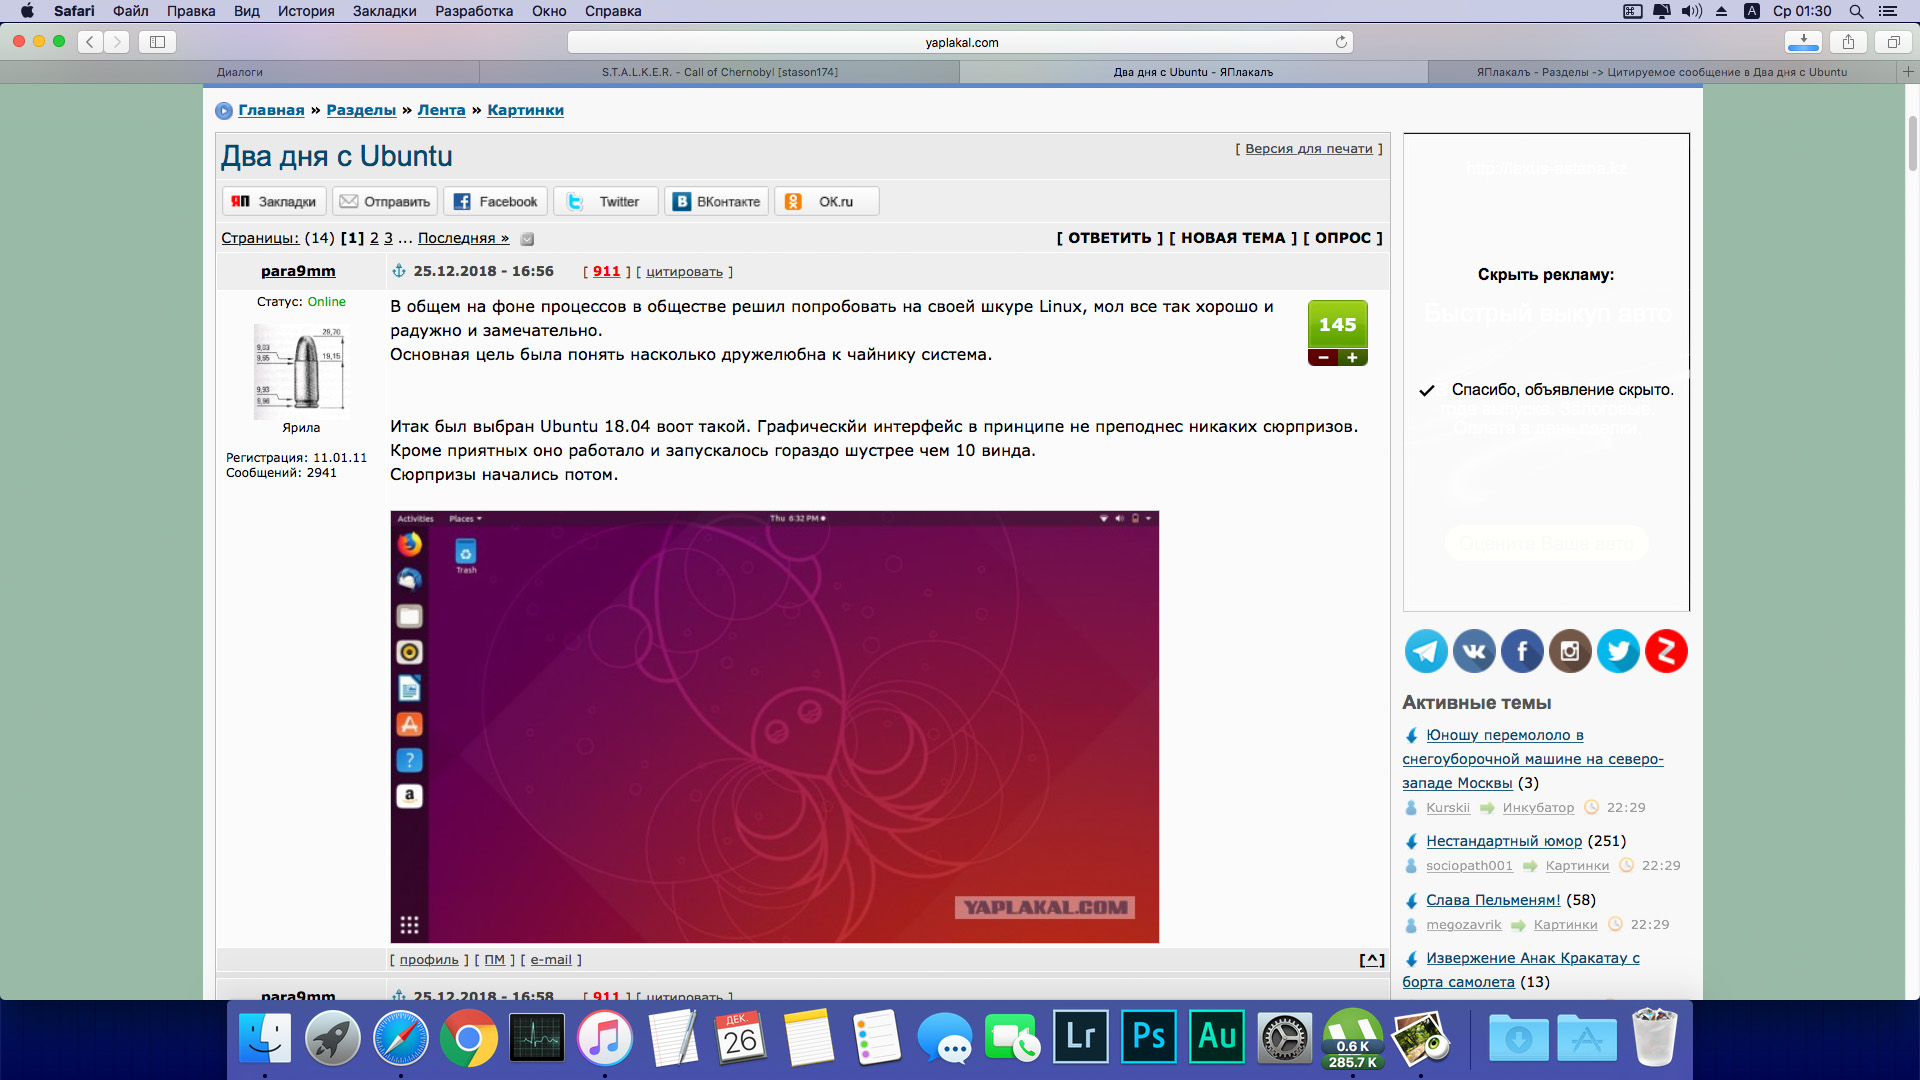
Task: Open the История menu
Action: pyautogui.click(x=306, y=11)
